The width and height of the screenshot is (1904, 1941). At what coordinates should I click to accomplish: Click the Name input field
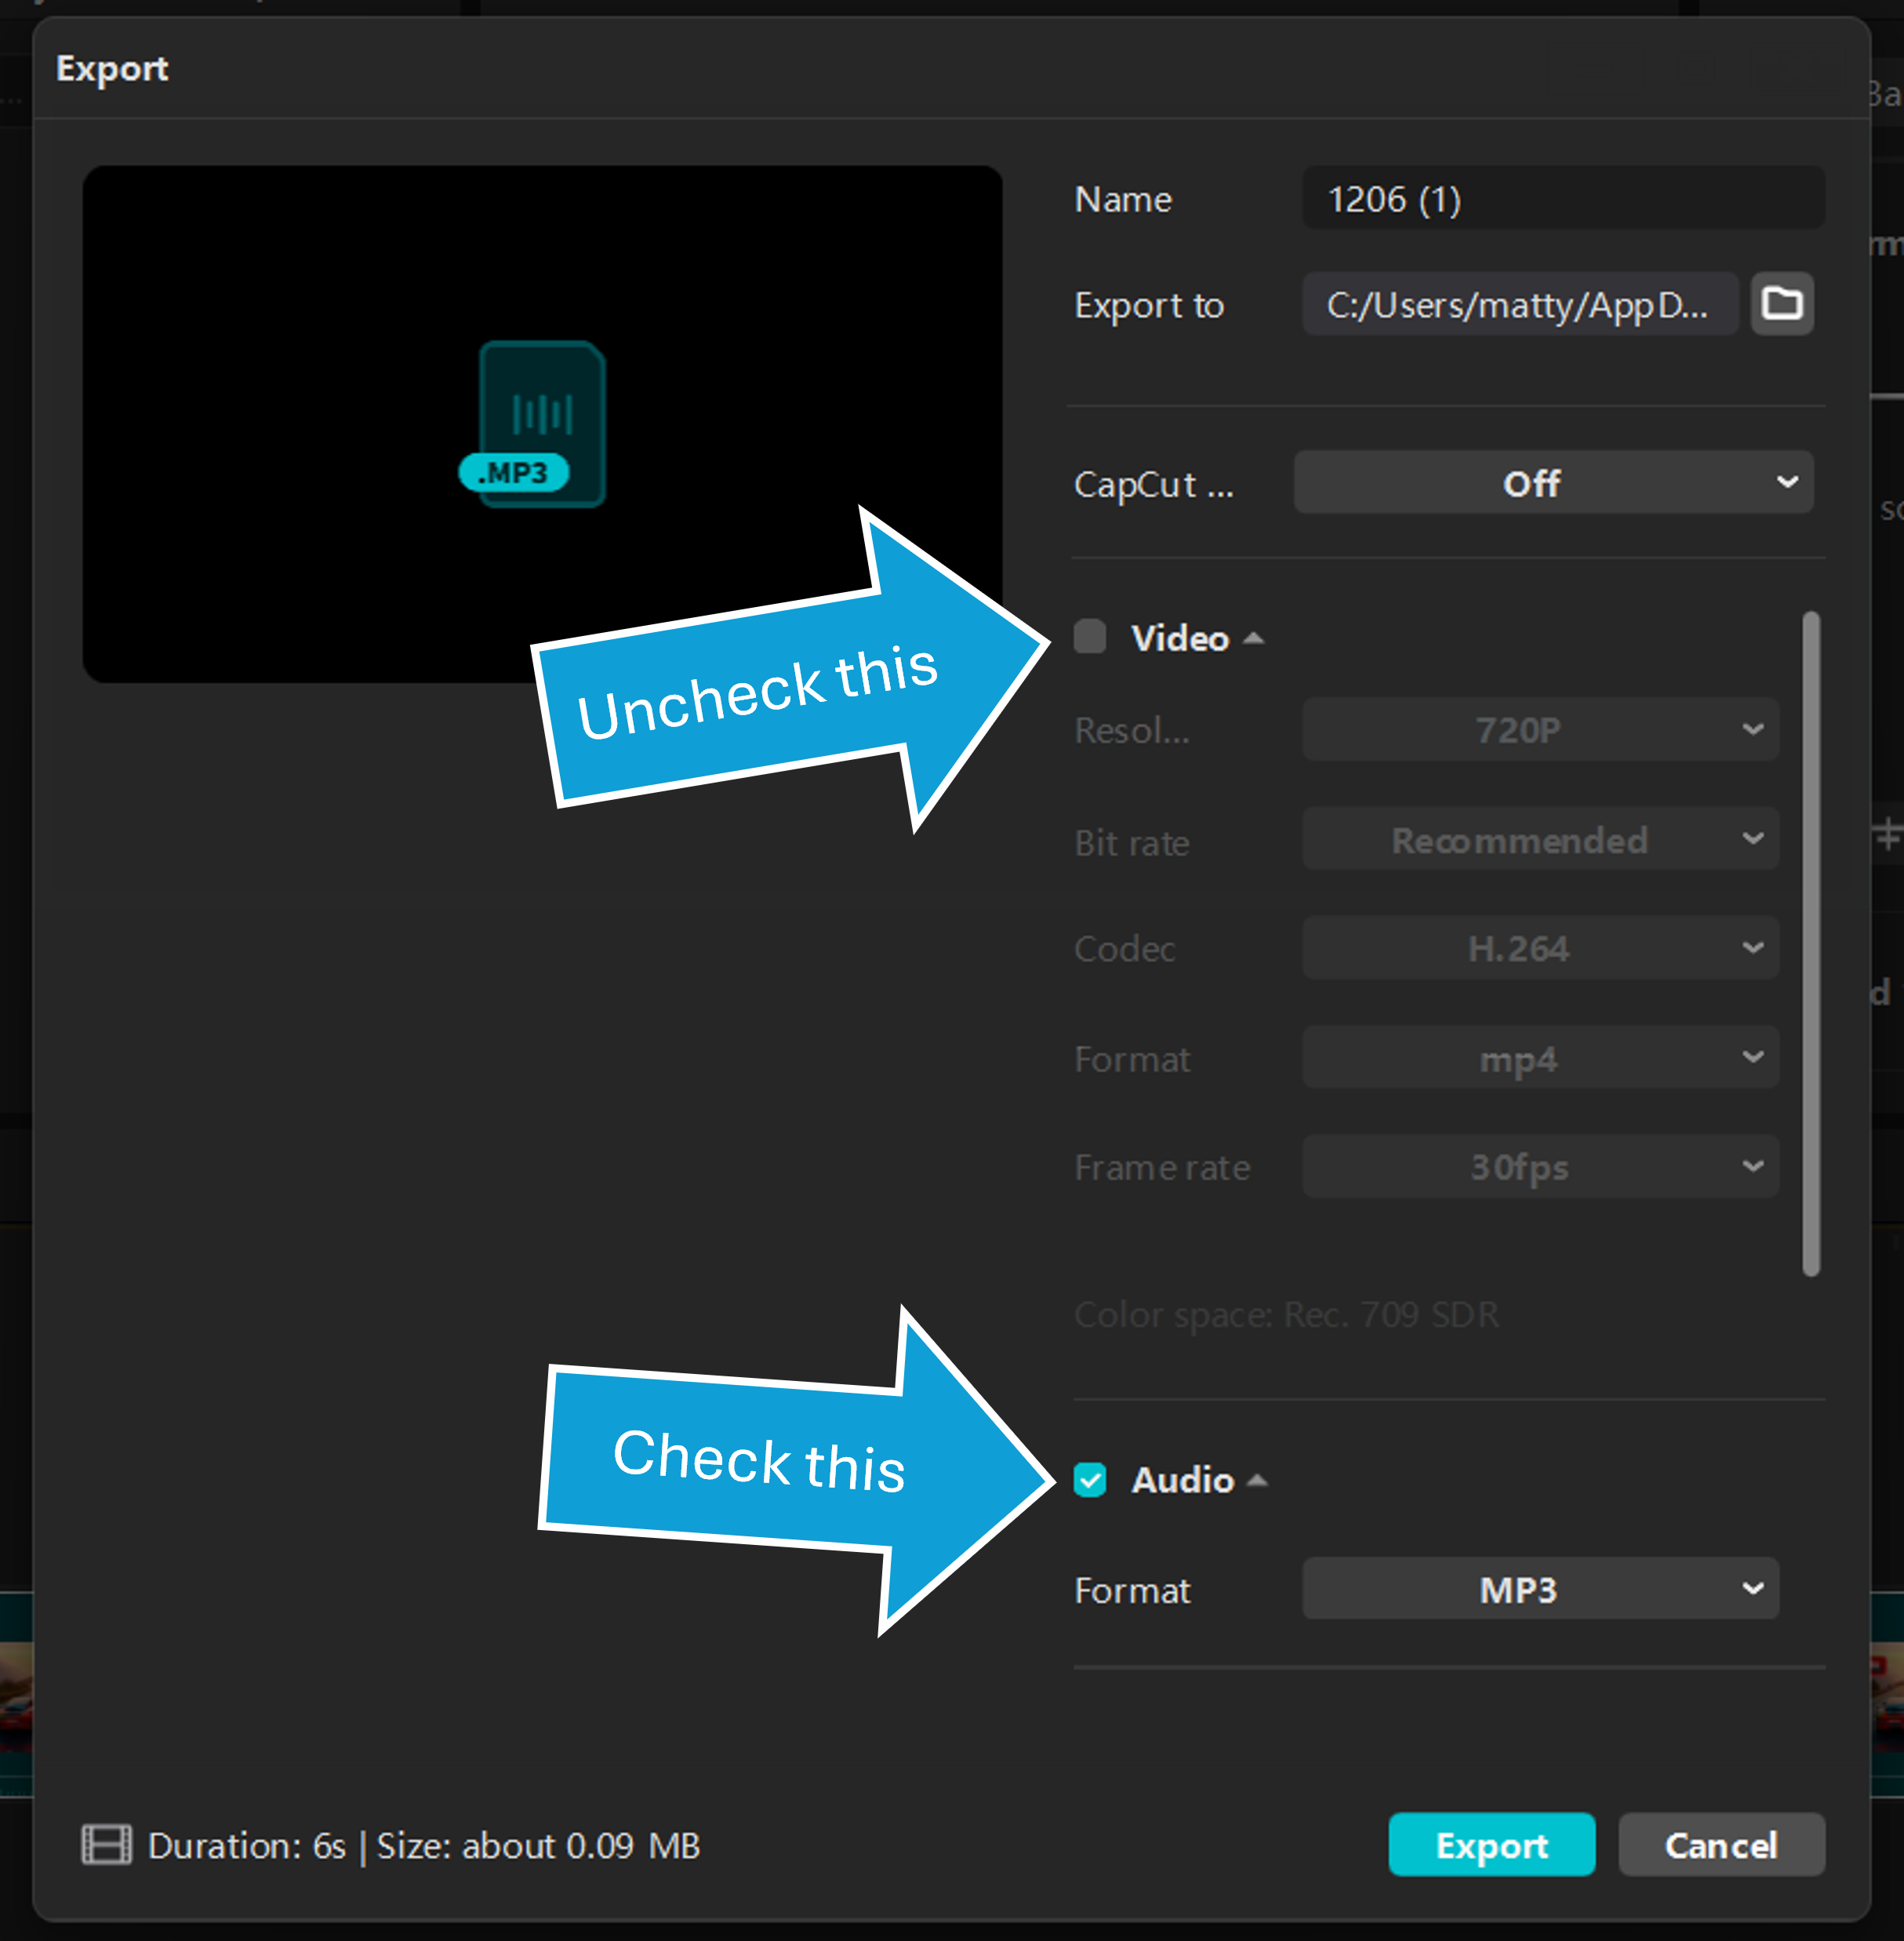pos(1562,199)
